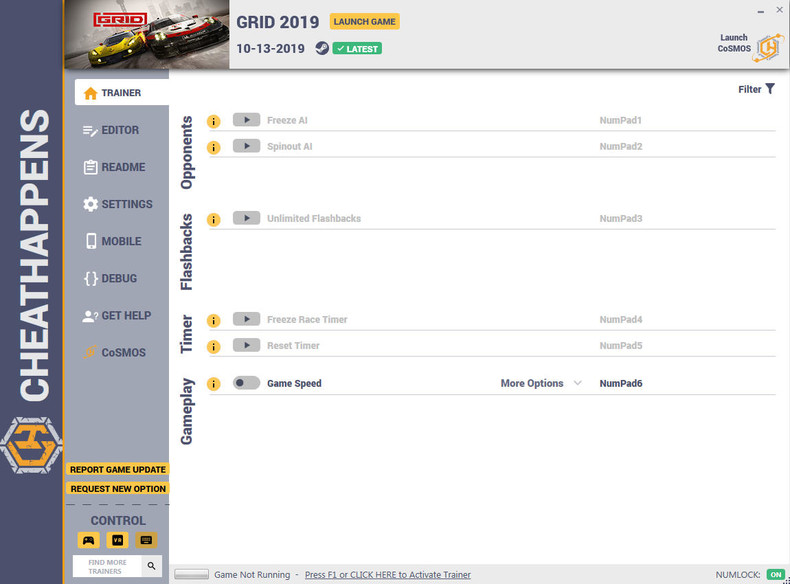Toggle the NUMLOCK ON indicator

[x=776, y=574]
